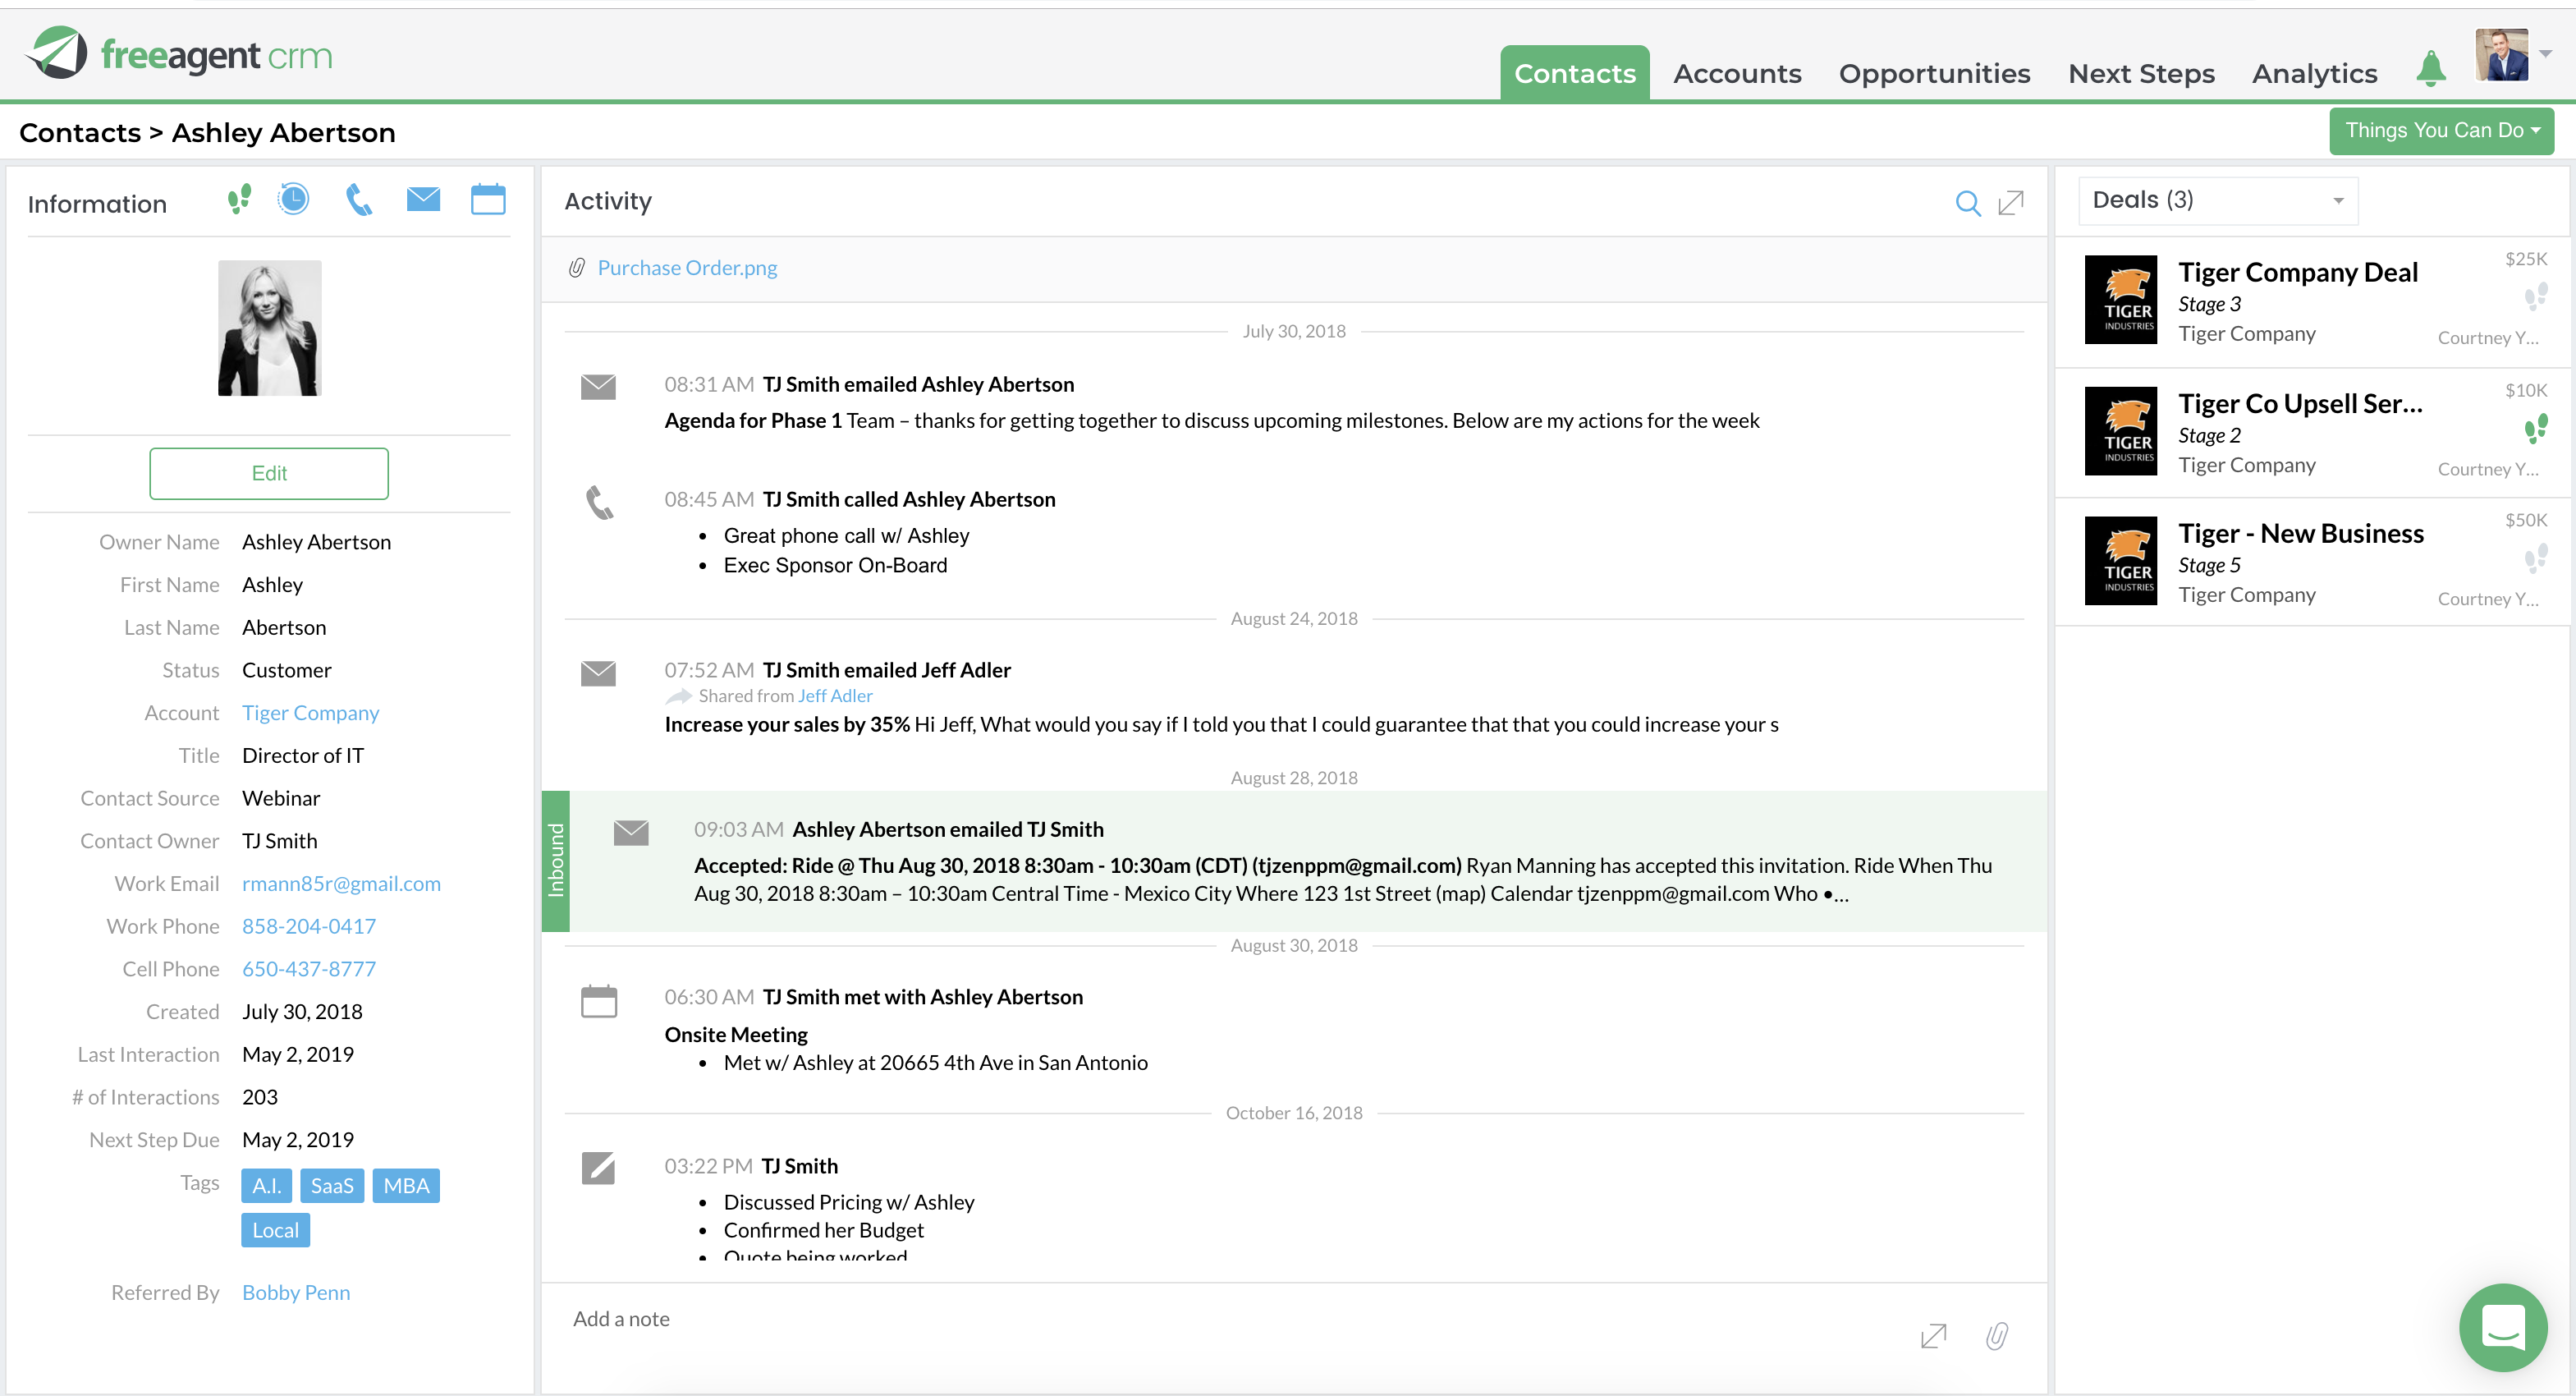Screen dimensions: 2576x1396
Task: Go to the Analytics tab
Action: click(2314, 74)
